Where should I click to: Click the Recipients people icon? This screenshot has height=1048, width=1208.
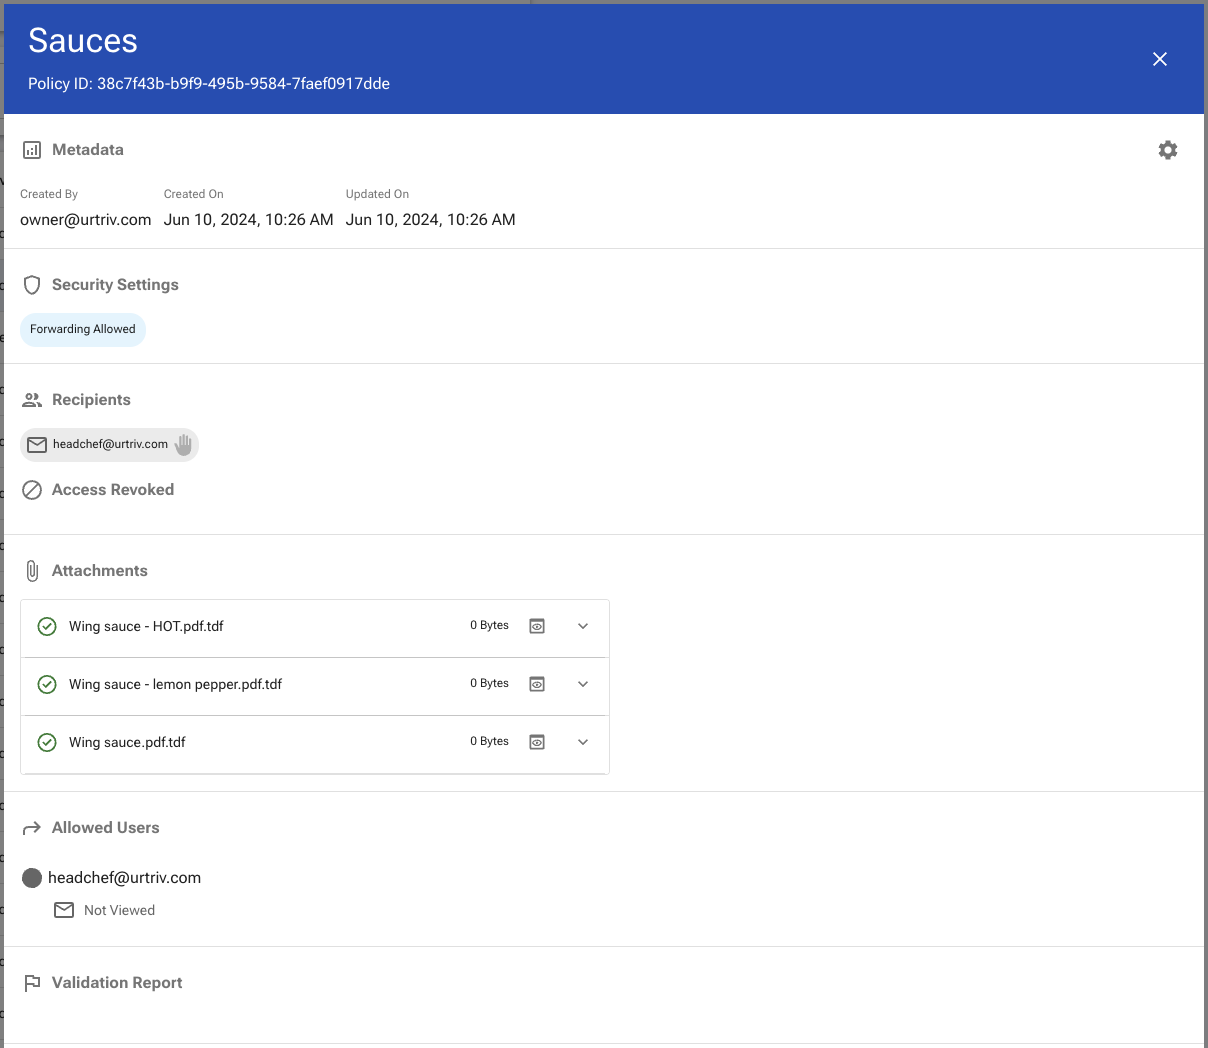point(32,399)
